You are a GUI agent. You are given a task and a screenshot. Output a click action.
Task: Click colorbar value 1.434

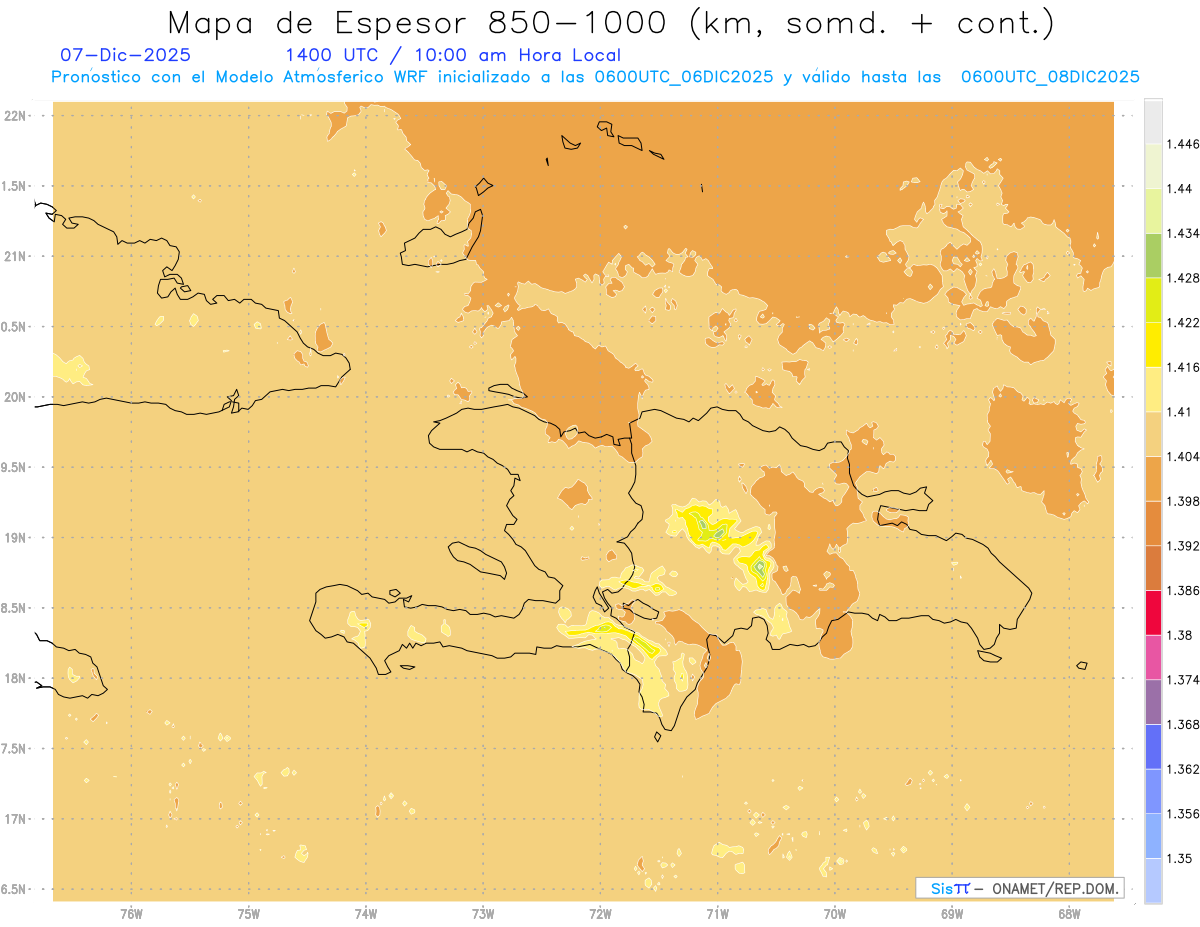[x=1183, y=233]
